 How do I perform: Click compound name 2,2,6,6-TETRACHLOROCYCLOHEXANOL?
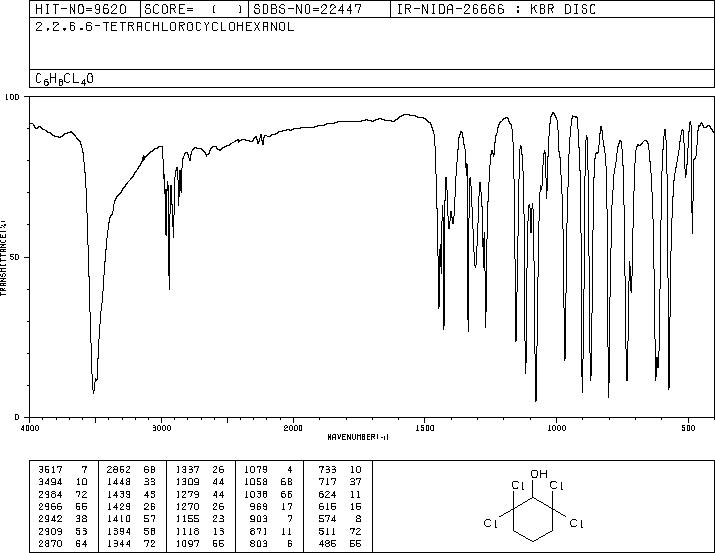point(165,27)
